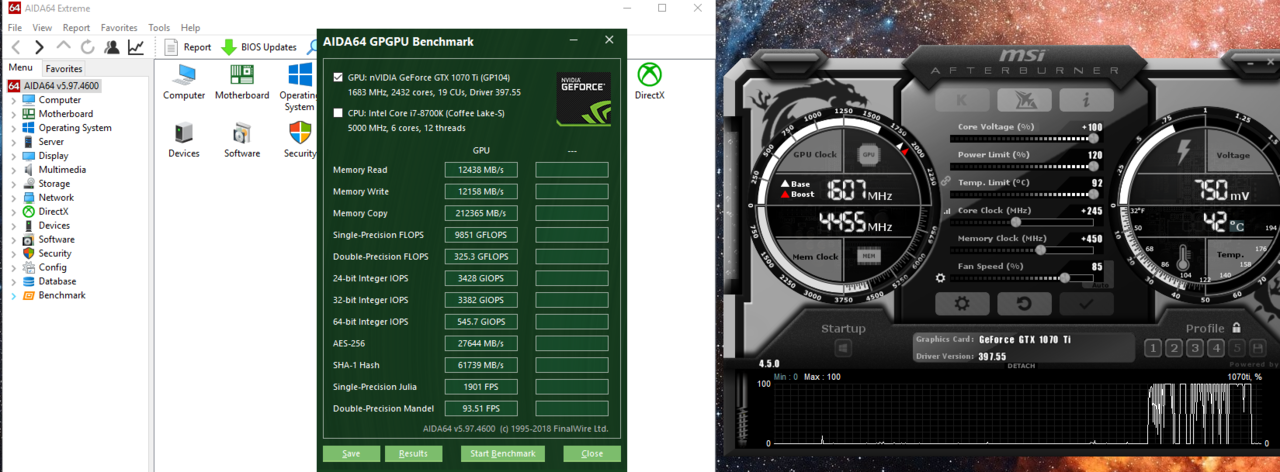Click Save in GPGPU Benchmark dialog
Viewport: 1280px width, 472px height.
tap(351, 454)
